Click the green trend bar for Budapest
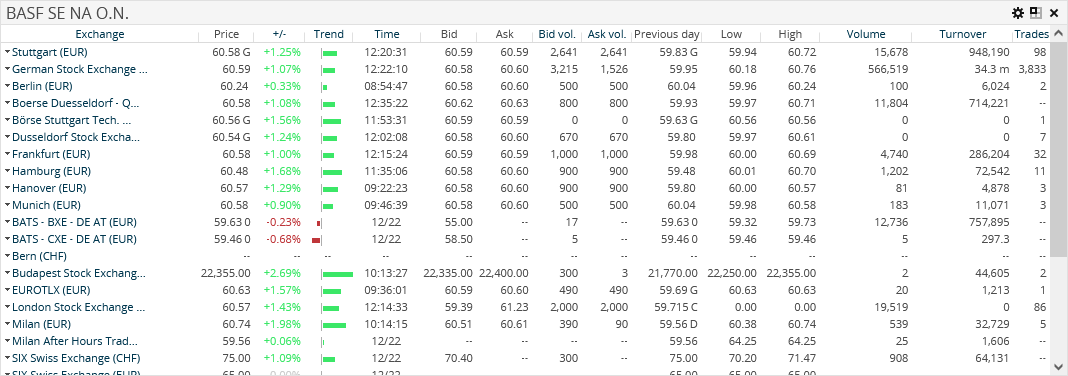Viewport: 1068px width, 376px height. tap(338, 274)
